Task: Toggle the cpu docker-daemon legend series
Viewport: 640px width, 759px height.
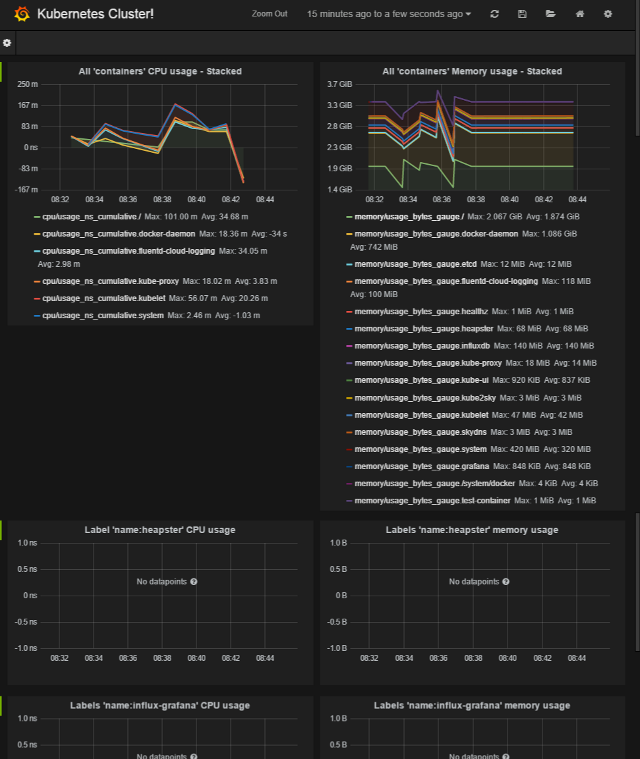Action: (x=119, y=234)
